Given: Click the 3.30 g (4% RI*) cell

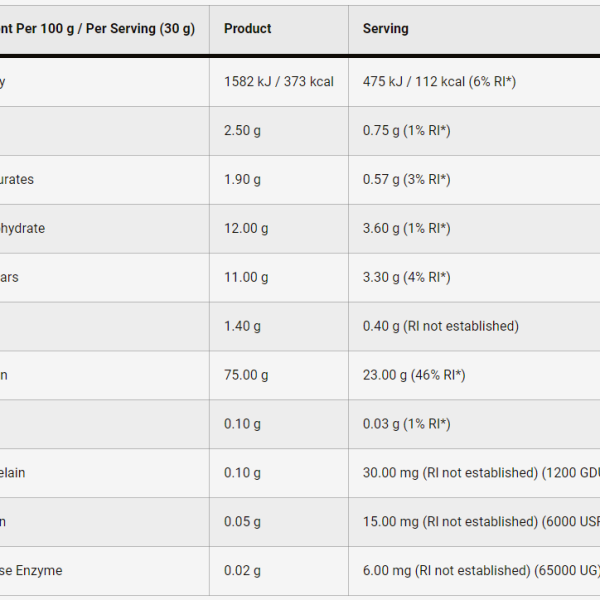Looking at the screenshot, I should (406, 278).
